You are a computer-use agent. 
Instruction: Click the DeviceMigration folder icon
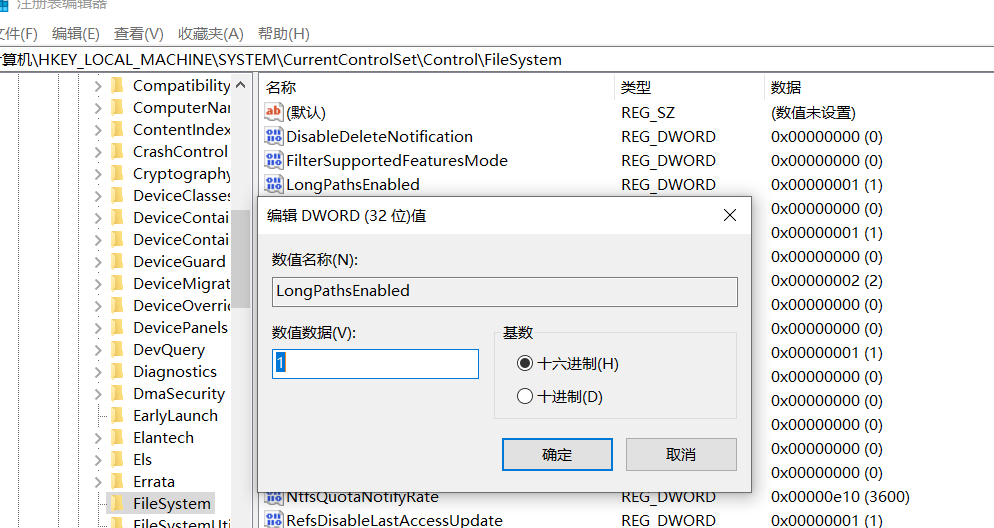click(x=117, y=283)
